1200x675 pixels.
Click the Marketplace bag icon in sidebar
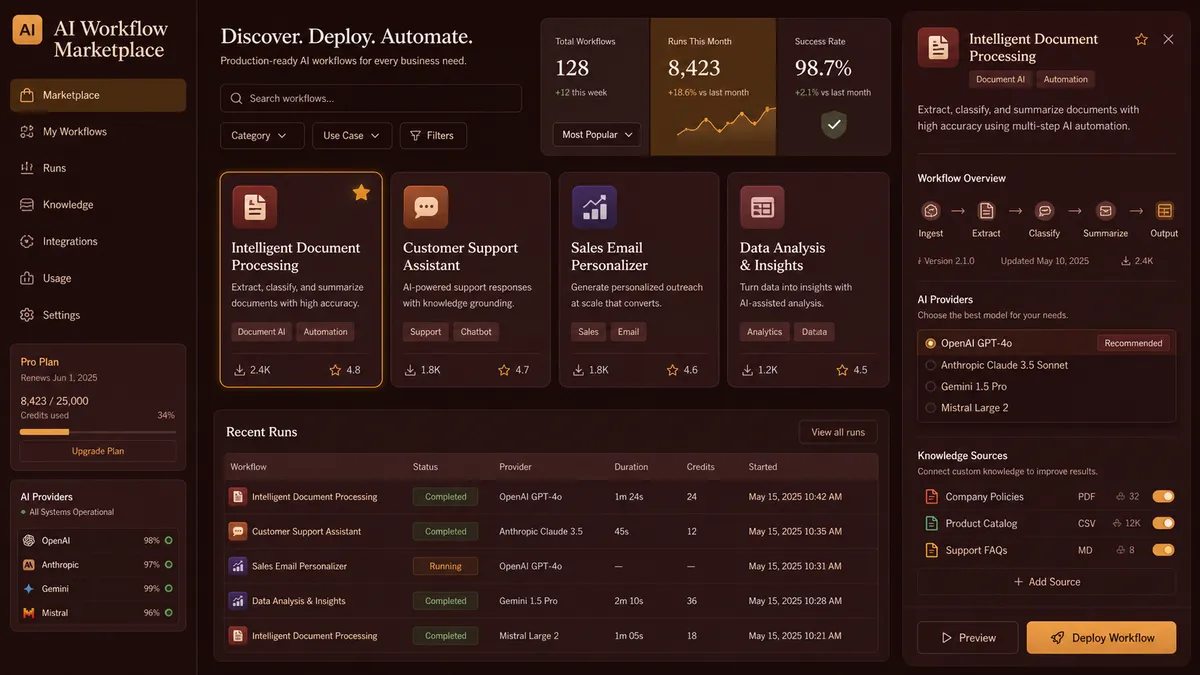click(27, 95)
